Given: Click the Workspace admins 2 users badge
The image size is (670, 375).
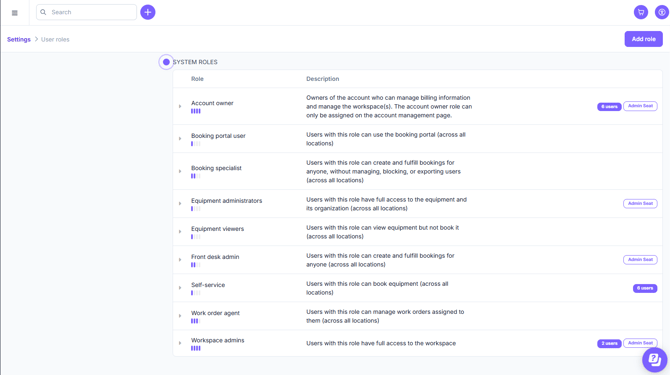Looking at the screenshot, I should tap(609, 343).
